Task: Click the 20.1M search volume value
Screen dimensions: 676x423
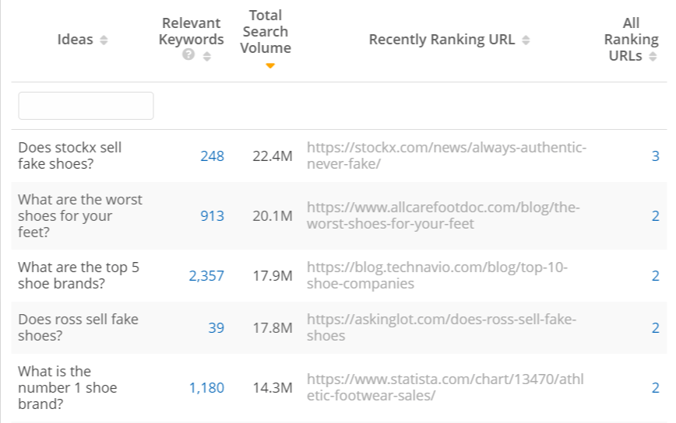Action: click(272, 216)
